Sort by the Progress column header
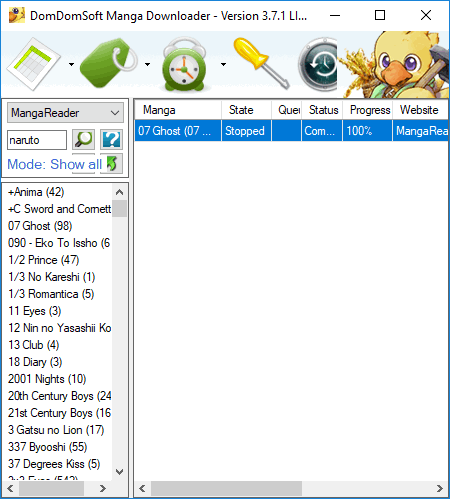Screen dimensions: 450x499 pos(368,110)
